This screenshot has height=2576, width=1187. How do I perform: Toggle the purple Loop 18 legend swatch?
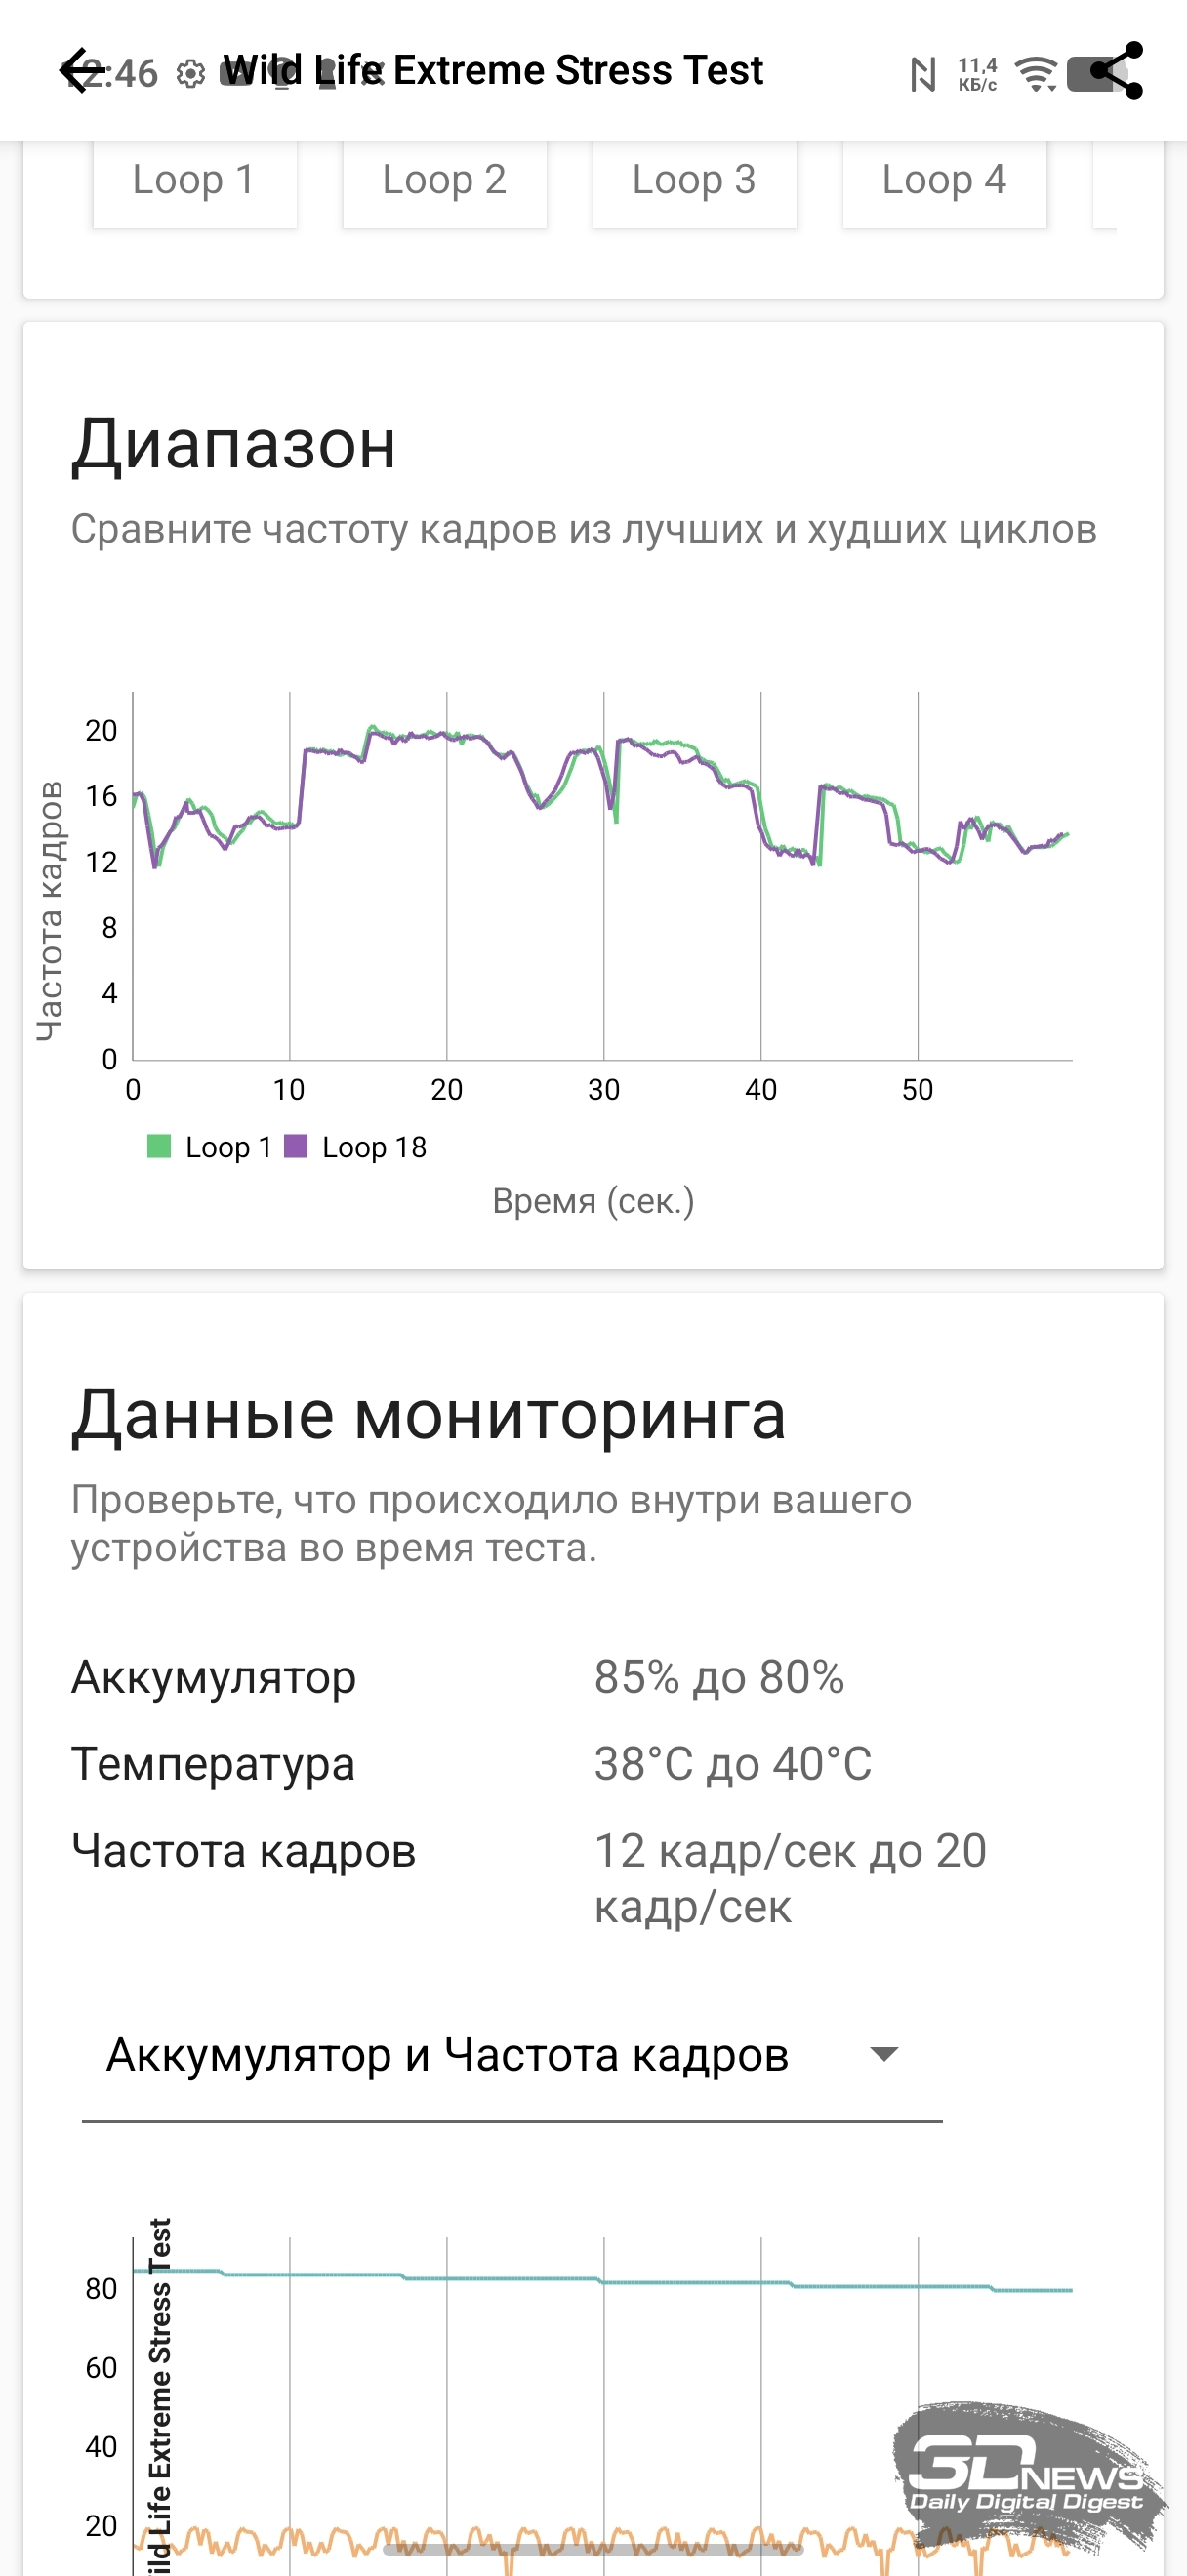coord(296,1146)
